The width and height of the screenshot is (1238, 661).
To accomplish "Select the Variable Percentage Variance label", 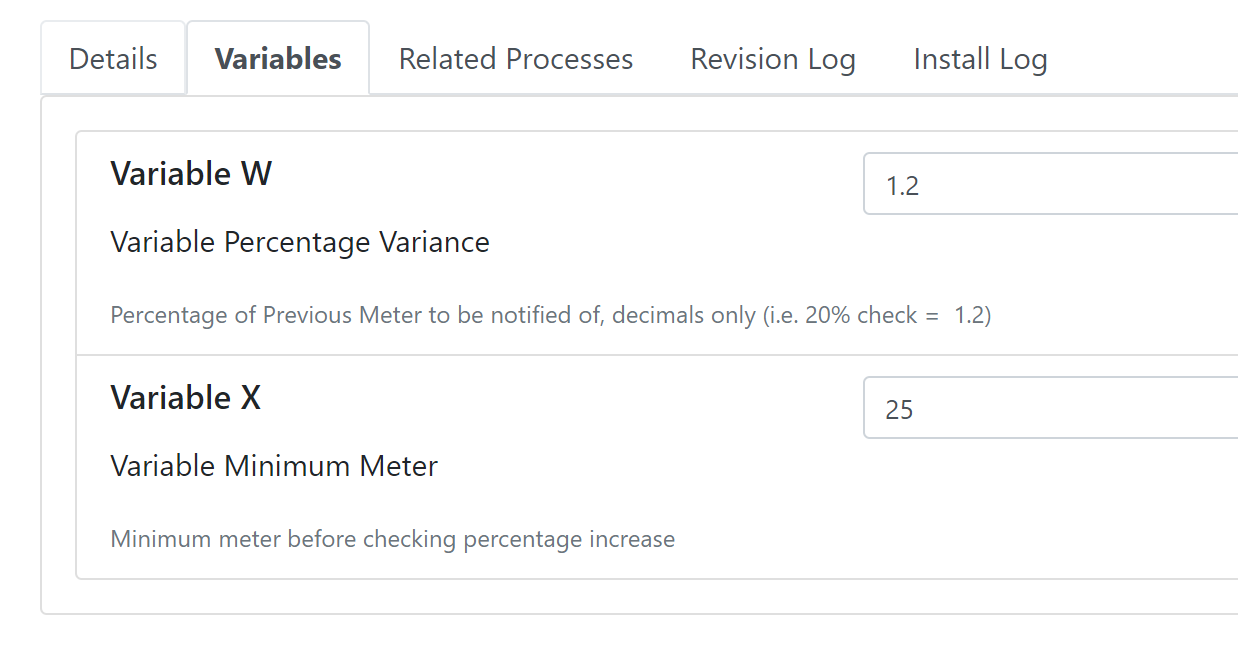I will [300, 242].
